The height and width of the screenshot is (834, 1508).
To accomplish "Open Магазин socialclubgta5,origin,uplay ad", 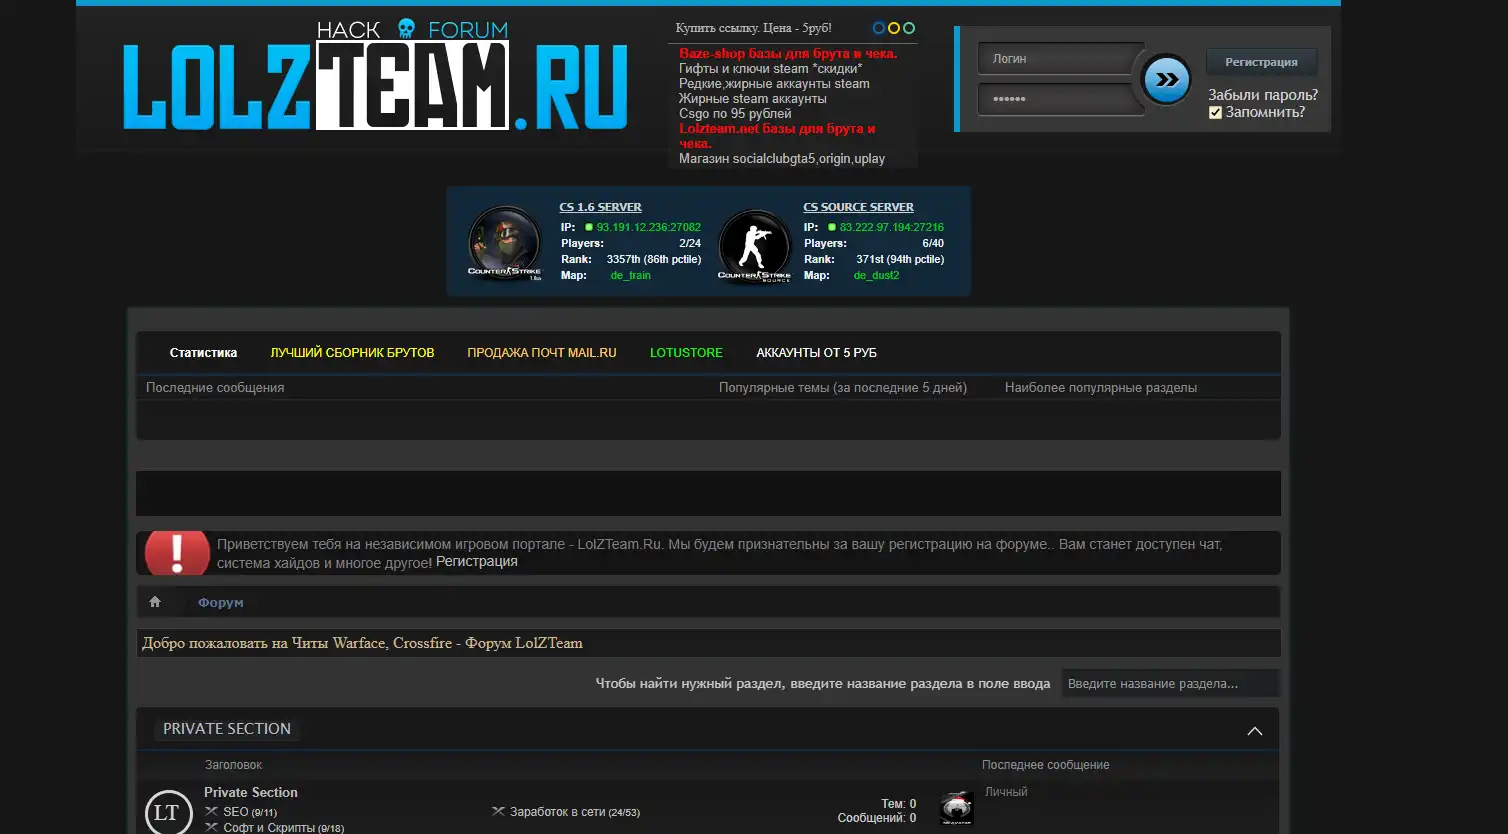I will (782, 159).
